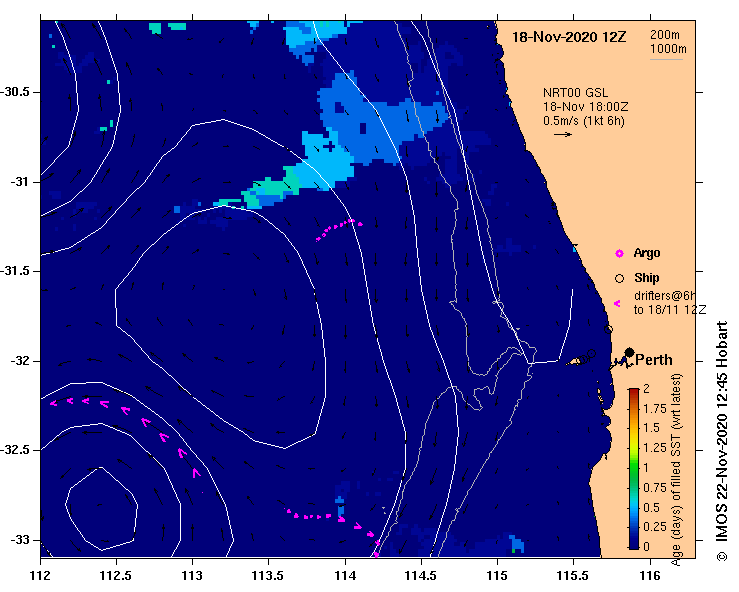Click the magenta drifter legend arrowhead
739x592 pixels.
tap(617, 304)
